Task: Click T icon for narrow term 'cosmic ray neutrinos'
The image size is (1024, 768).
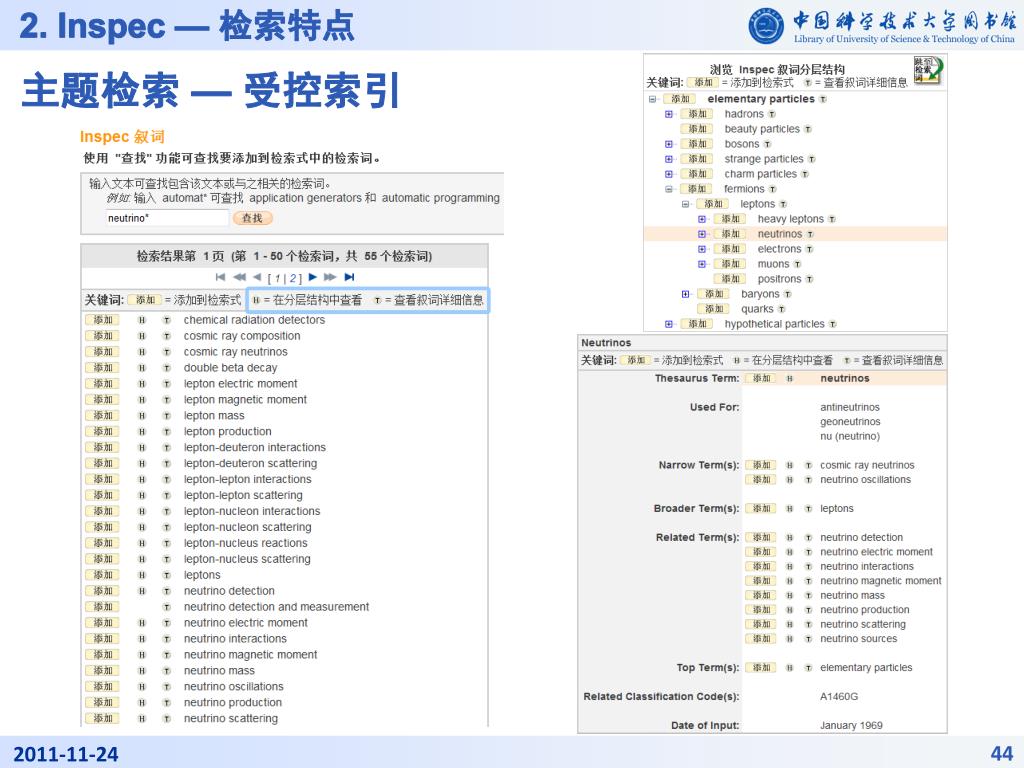Action: click(x=808, y=466)
